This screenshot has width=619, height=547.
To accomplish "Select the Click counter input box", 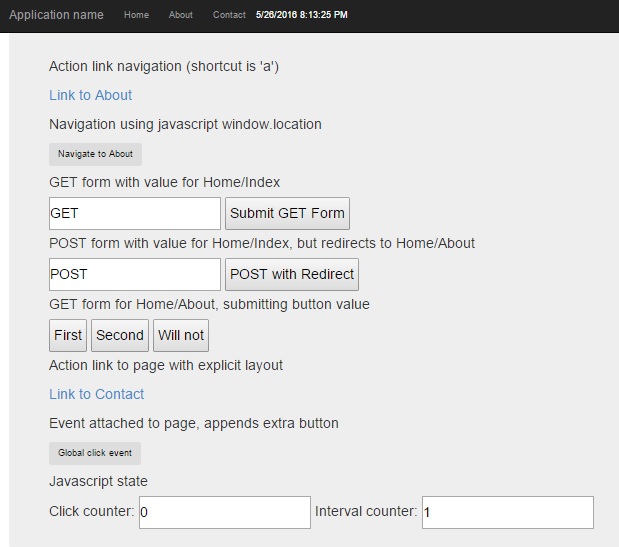I will (x=225, y=512).
